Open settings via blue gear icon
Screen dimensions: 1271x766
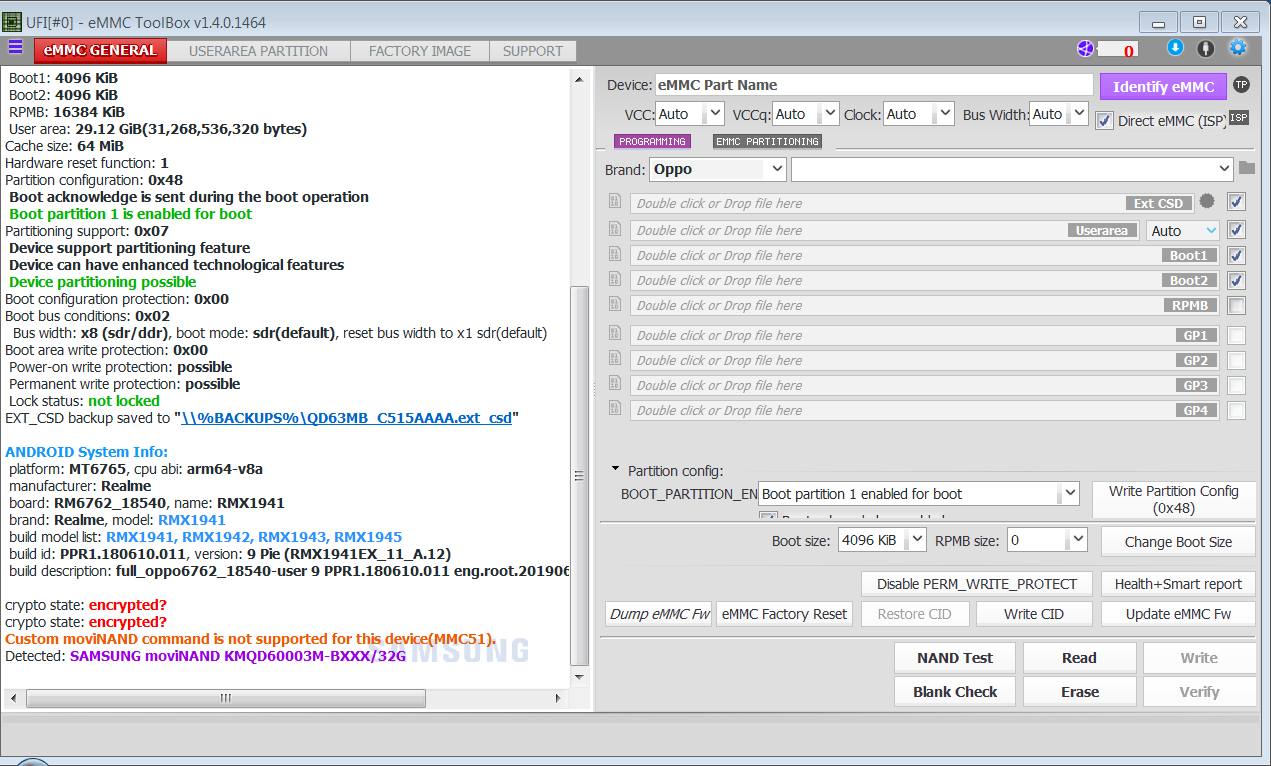[1238, 48]
